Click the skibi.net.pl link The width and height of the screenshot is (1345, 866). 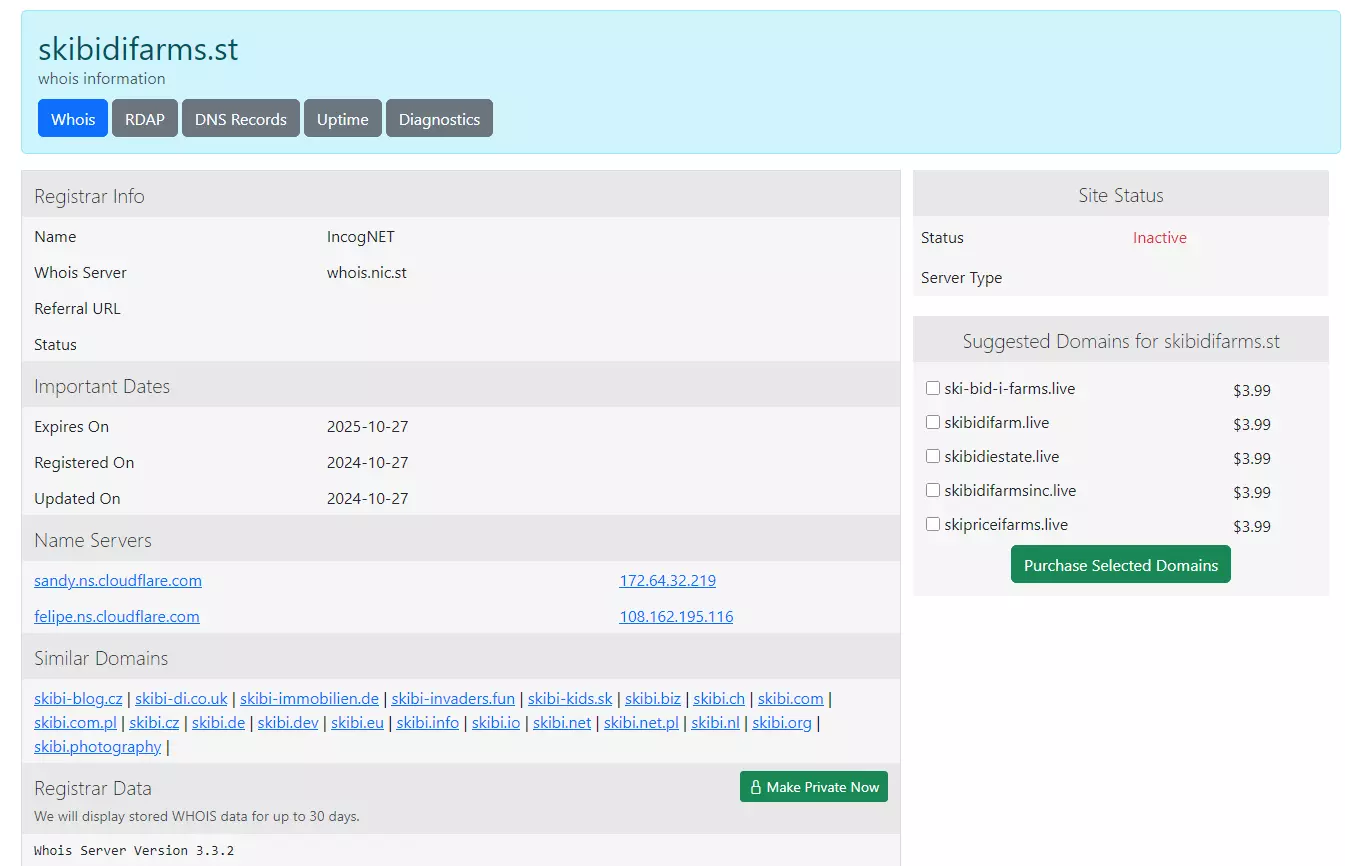click(x=641, y=722)
